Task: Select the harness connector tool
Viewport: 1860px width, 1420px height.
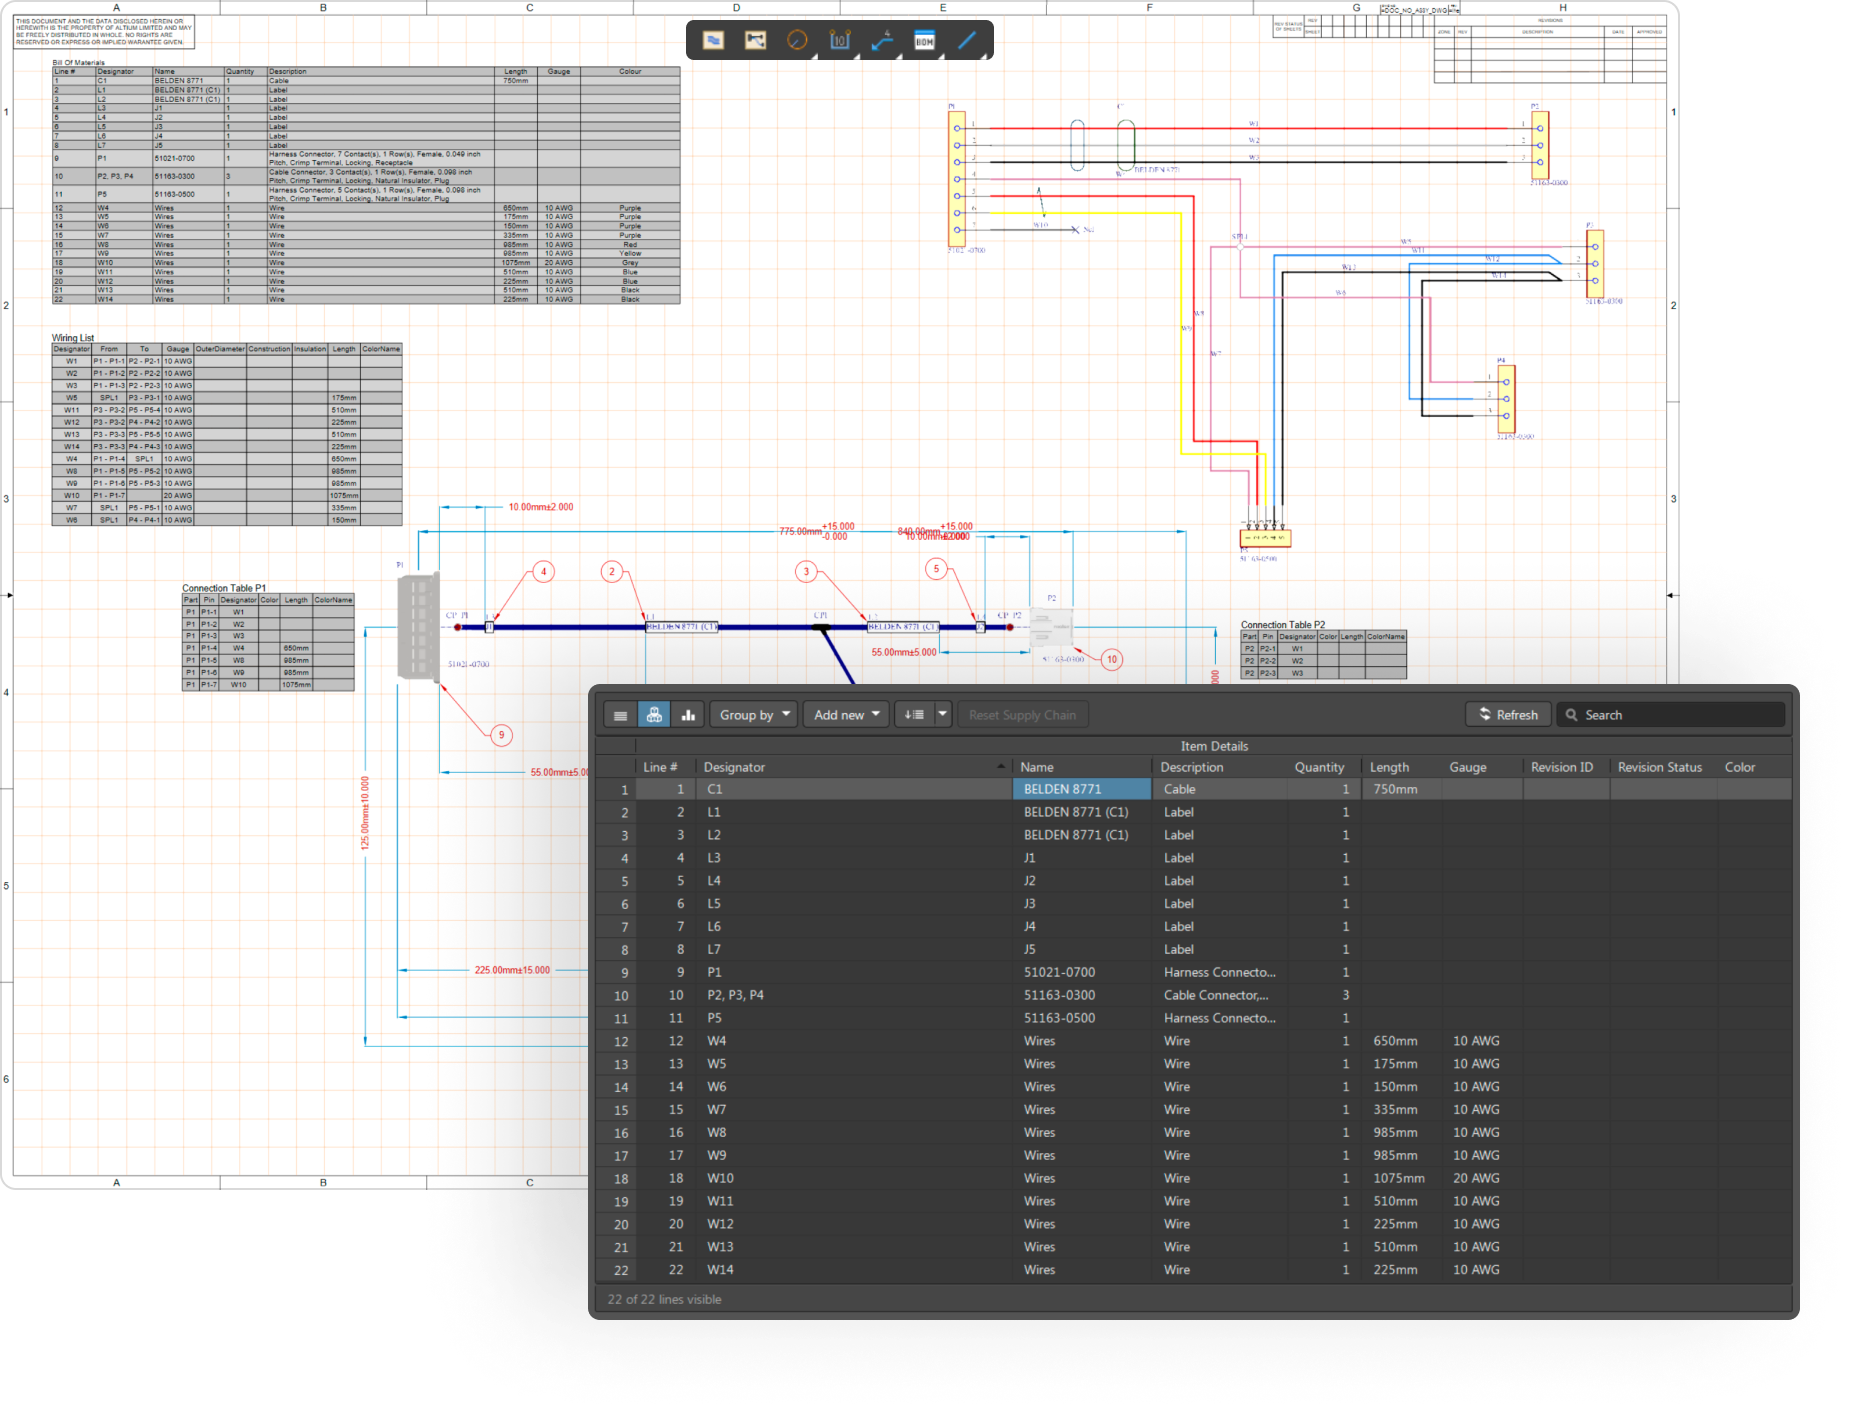Action: pos(755,40)
